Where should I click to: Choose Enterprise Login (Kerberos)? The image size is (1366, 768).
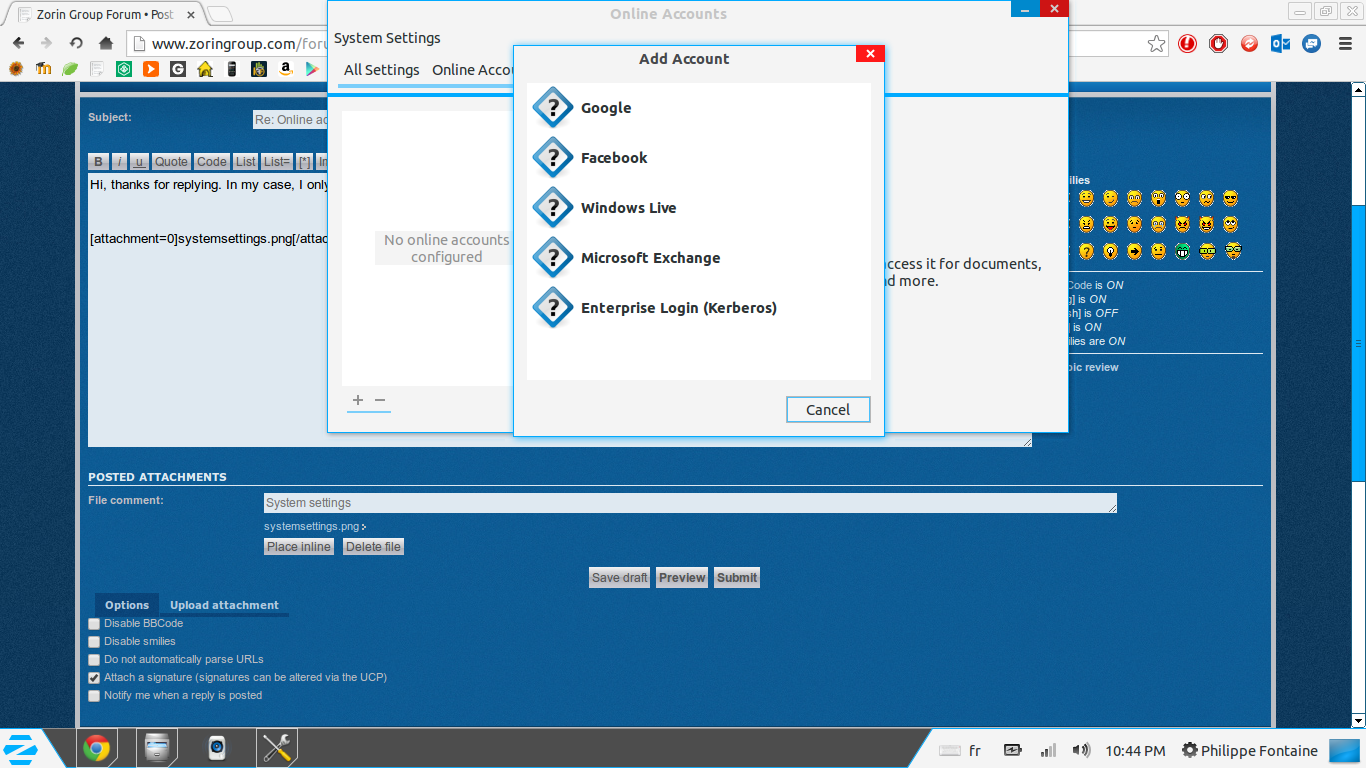pyautogui.click(x=678, y=308)
